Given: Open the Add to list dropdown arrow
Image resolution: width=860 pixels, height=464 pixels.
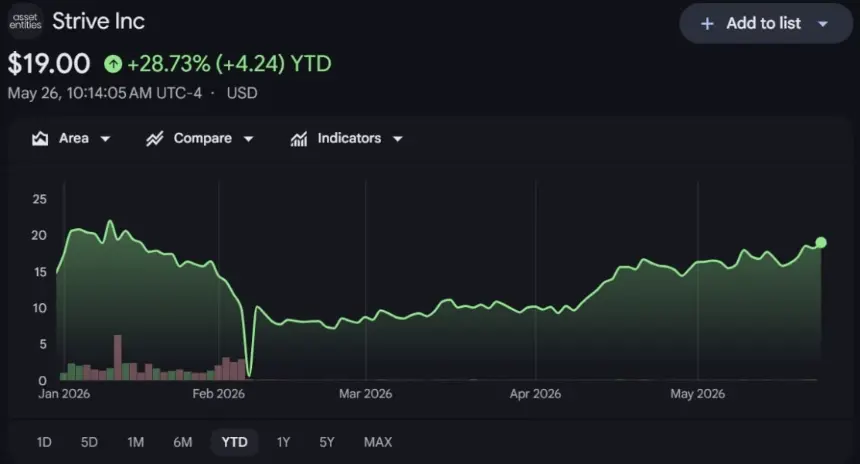Looking at the screenshot, I should click(822, 24).
